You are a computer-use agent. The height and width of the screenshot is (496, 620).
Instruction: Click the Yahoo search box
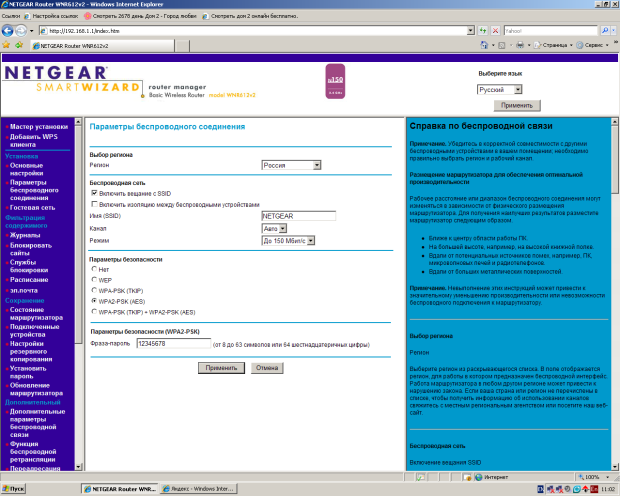click(551, 30)
